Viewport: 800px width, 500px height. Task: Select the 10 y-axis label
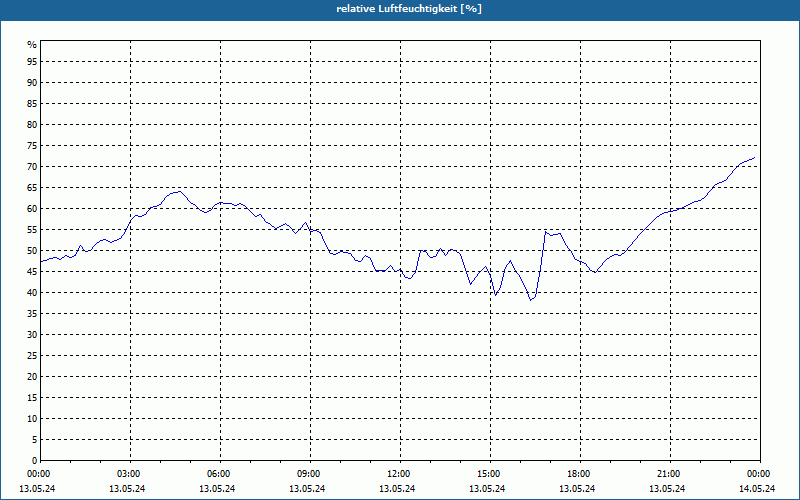pos(32,418)
